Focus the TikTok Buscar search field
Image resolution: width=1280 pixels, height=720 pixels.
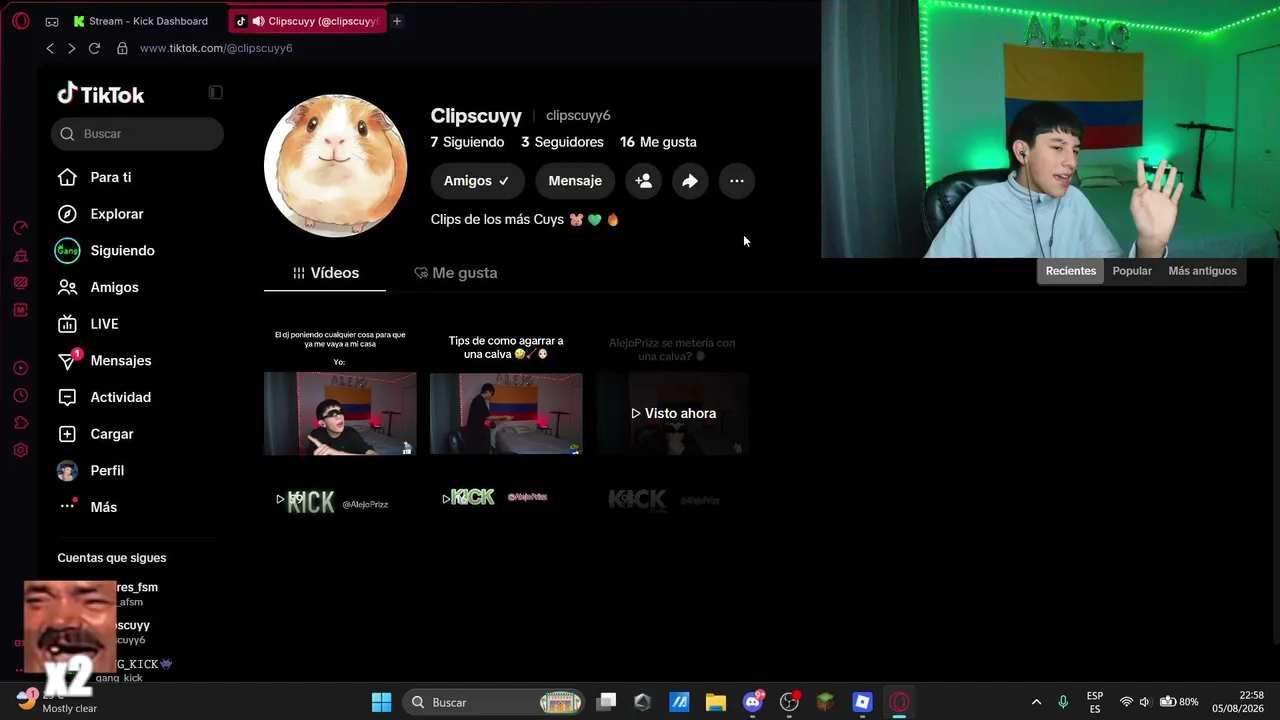pos(137,134)
